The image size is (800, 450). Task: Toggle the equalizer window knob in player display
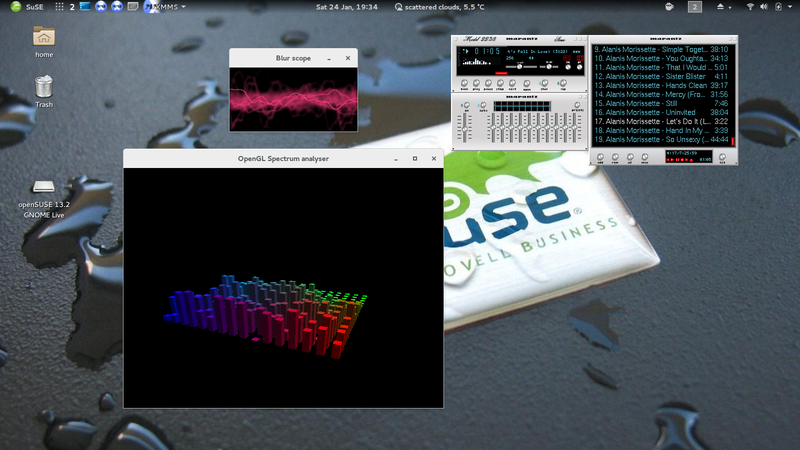click(x=568, y=67)
